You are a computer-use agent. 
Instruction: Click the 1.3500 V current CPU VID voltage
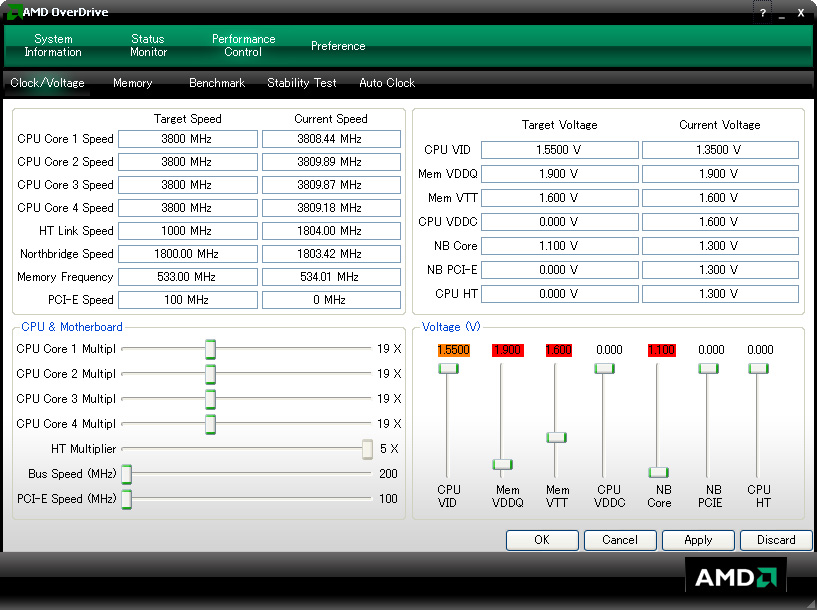click(x=719, y=150)
